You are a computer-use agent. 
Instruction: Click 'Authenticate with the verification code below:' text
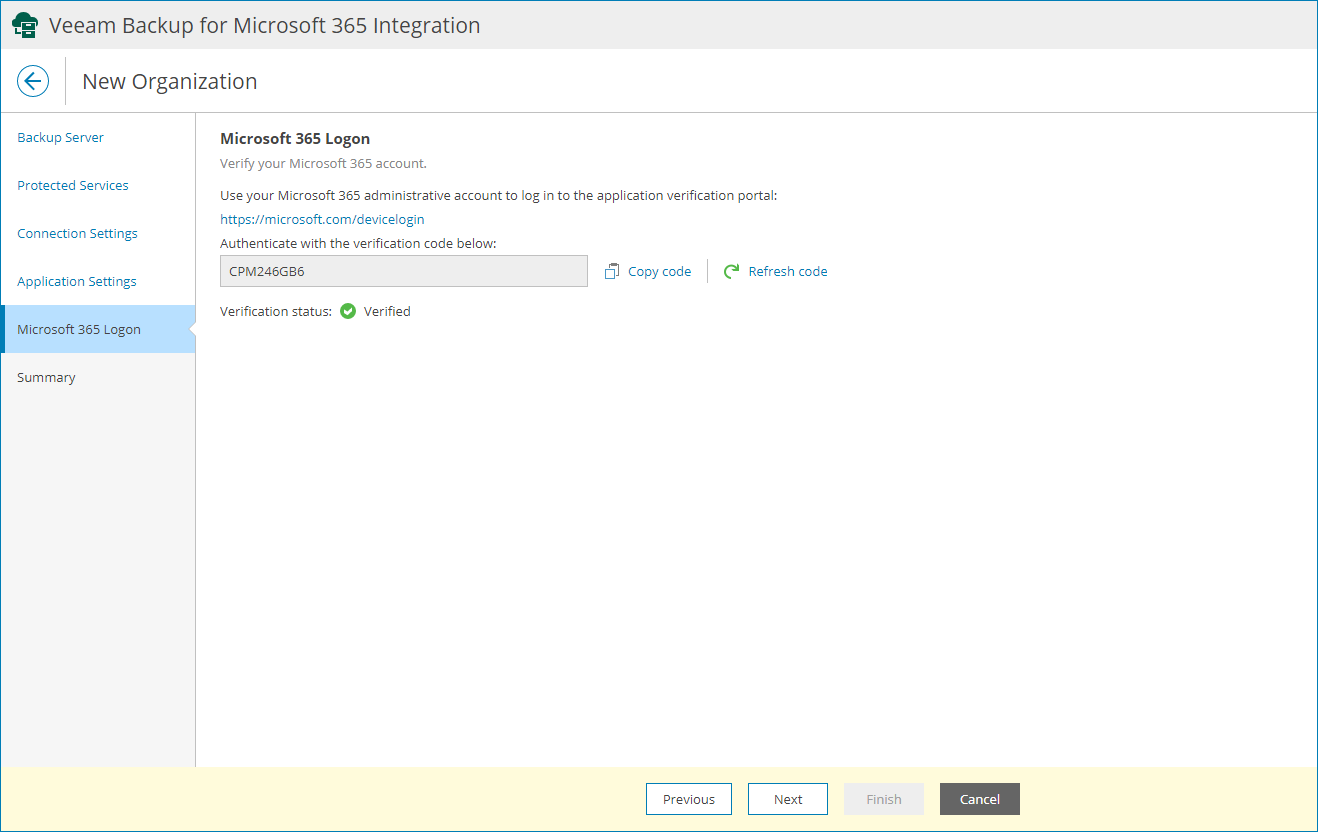(358, 243)
